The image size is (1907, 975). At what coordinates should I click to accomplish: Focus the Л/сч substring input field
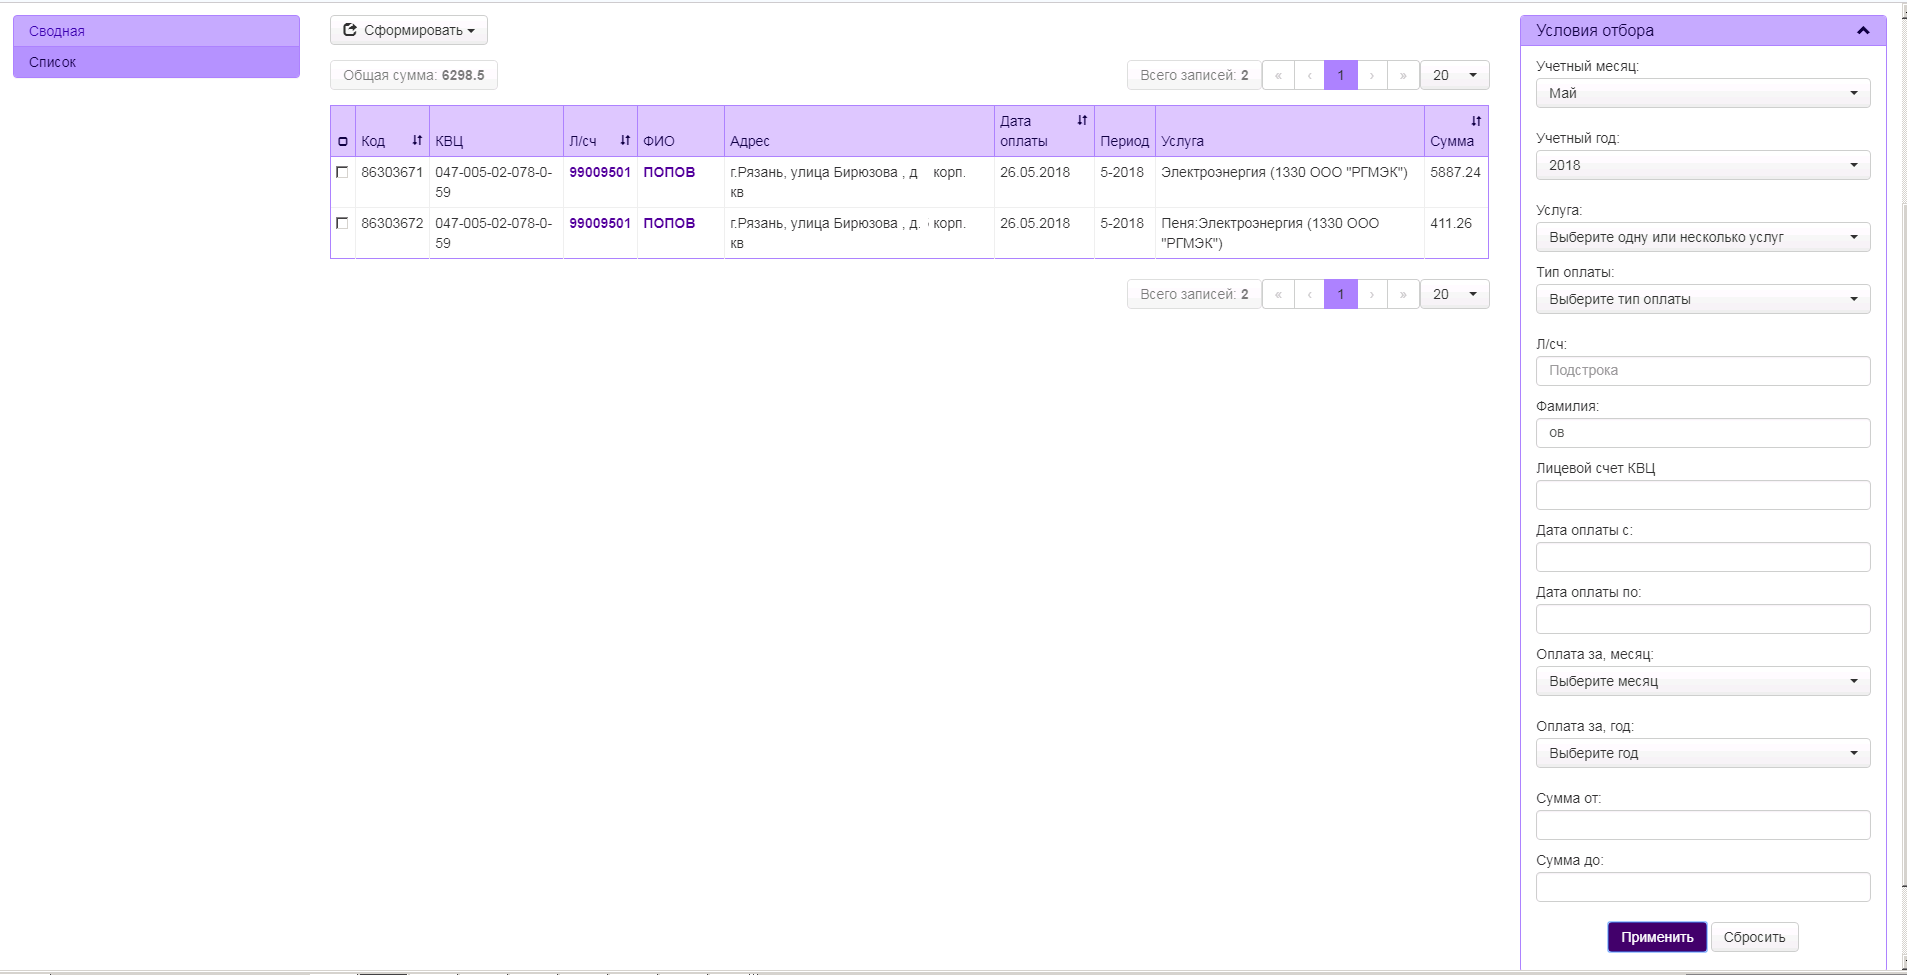point(1703,371)
